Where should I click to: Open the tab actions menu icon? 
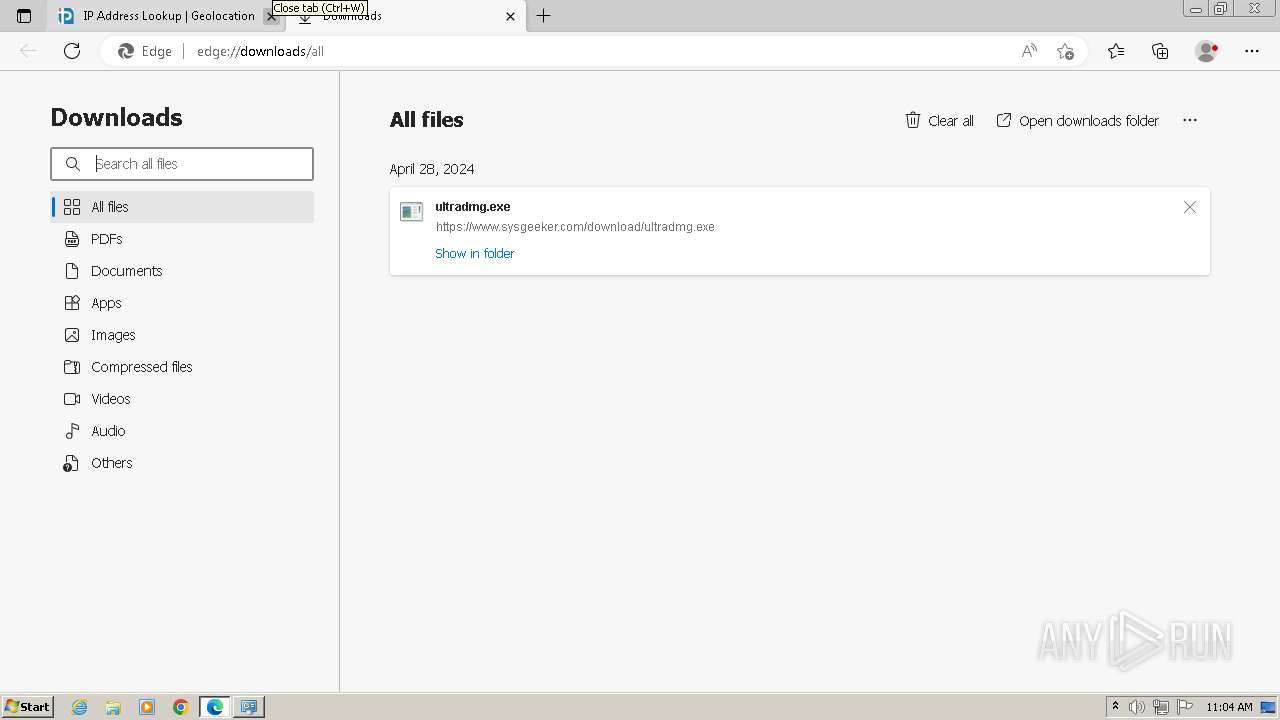[x=24, y=16]
